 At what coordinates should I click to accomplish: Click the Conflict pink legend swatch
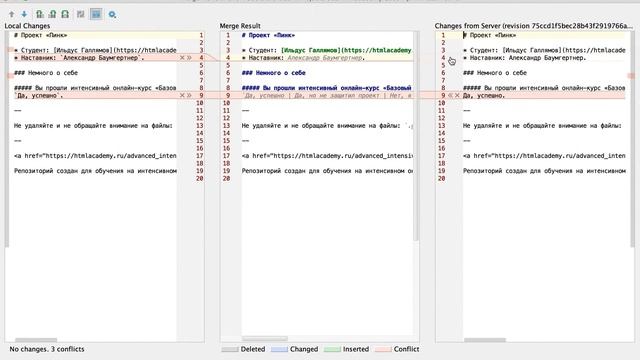tap(383, 349)
